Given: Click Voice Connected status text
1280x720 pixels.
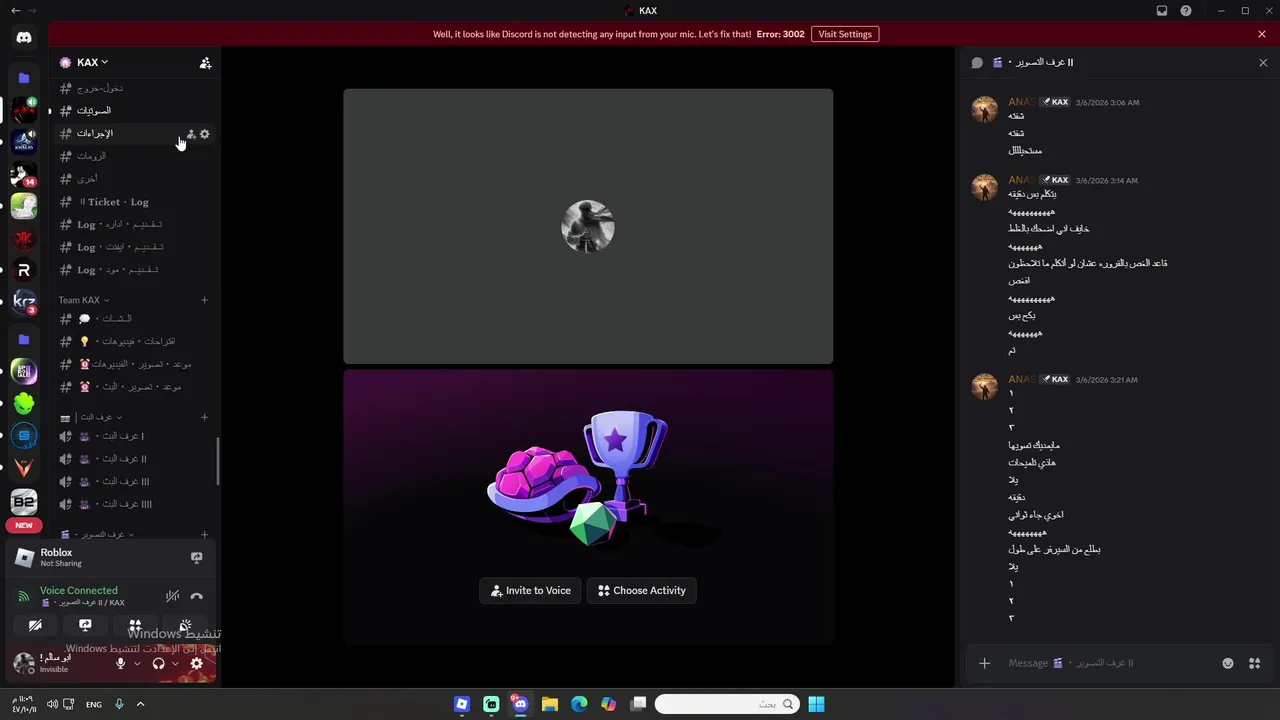Looking at the screenshot, I should (79, 590).
